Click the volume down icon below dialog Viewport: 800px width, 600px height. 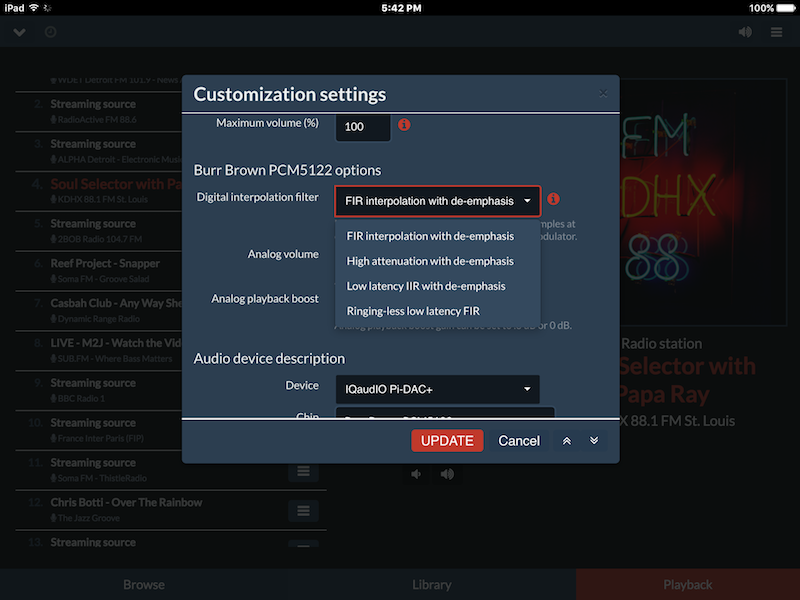[416, 474]
